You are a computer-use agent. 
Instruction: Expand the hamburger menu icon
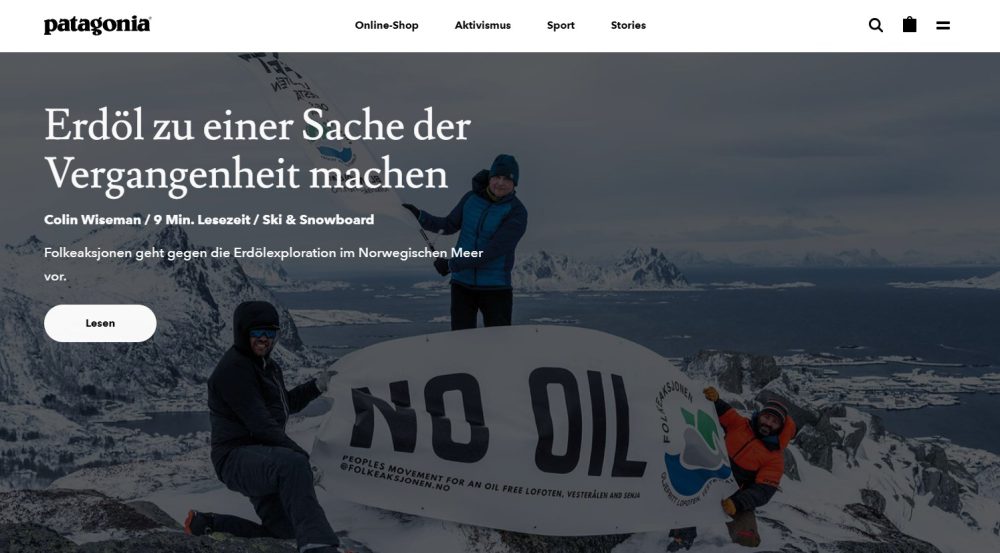point(943,26)
